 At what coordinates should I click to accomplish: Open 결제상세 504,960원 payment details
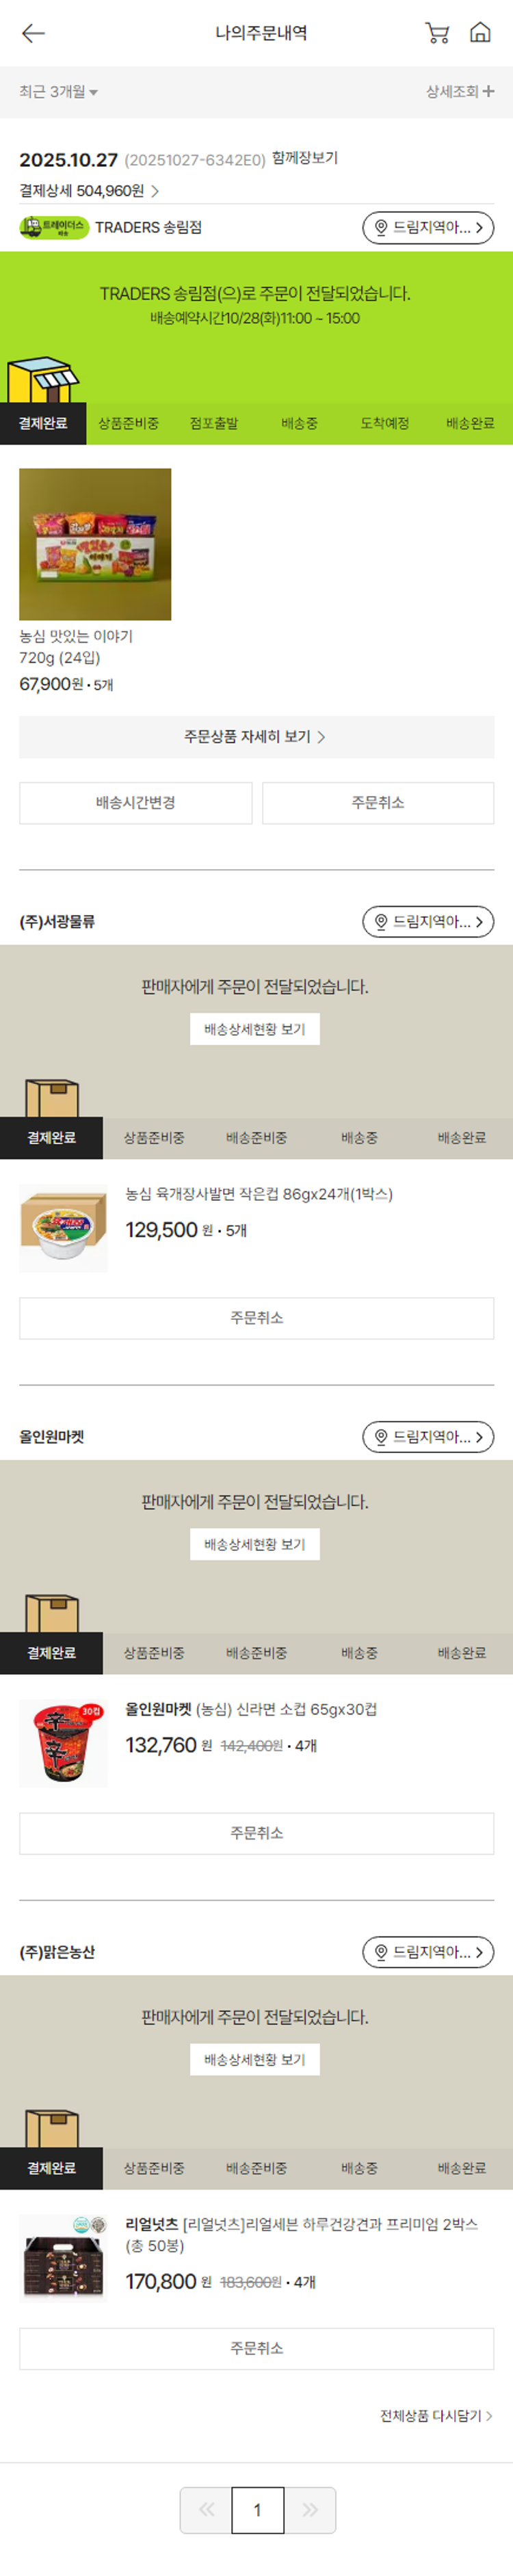coord(89,191)
